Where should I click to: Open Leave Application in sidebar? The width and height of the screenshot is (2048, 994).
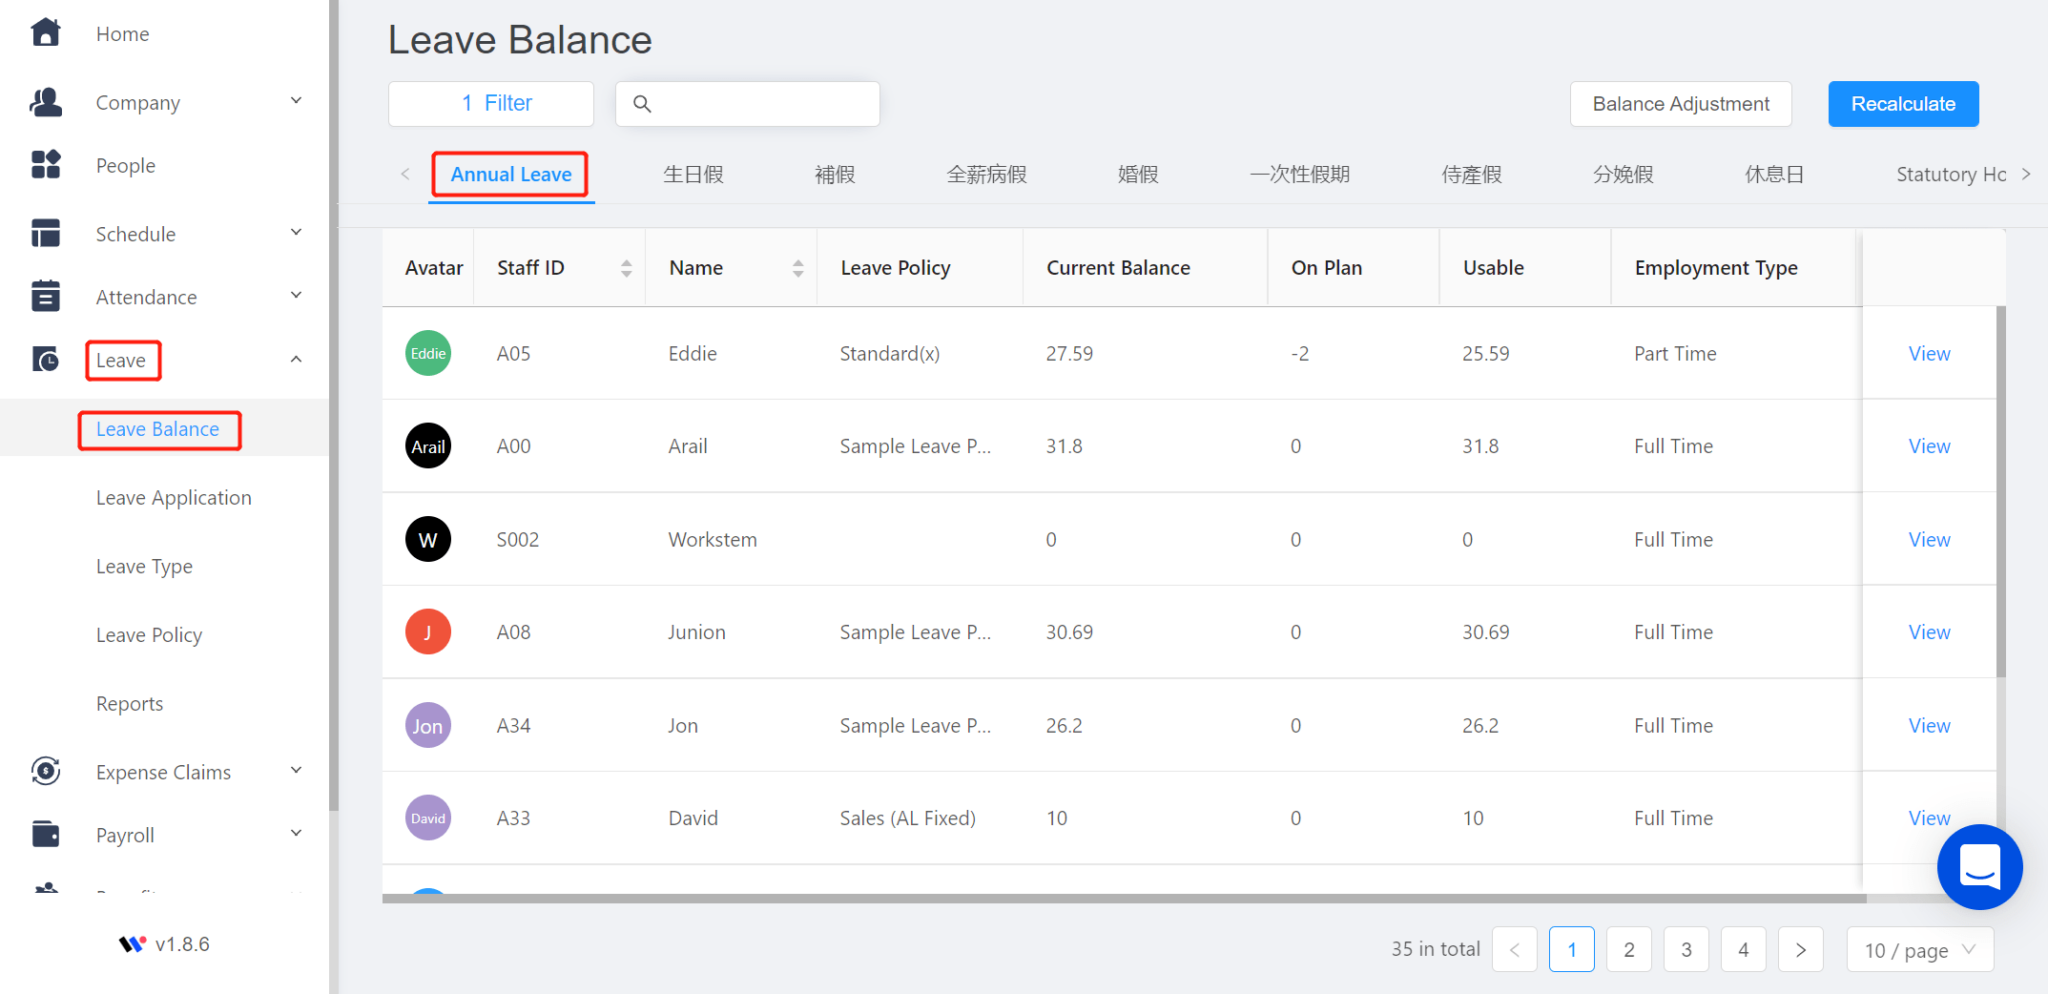173,498
